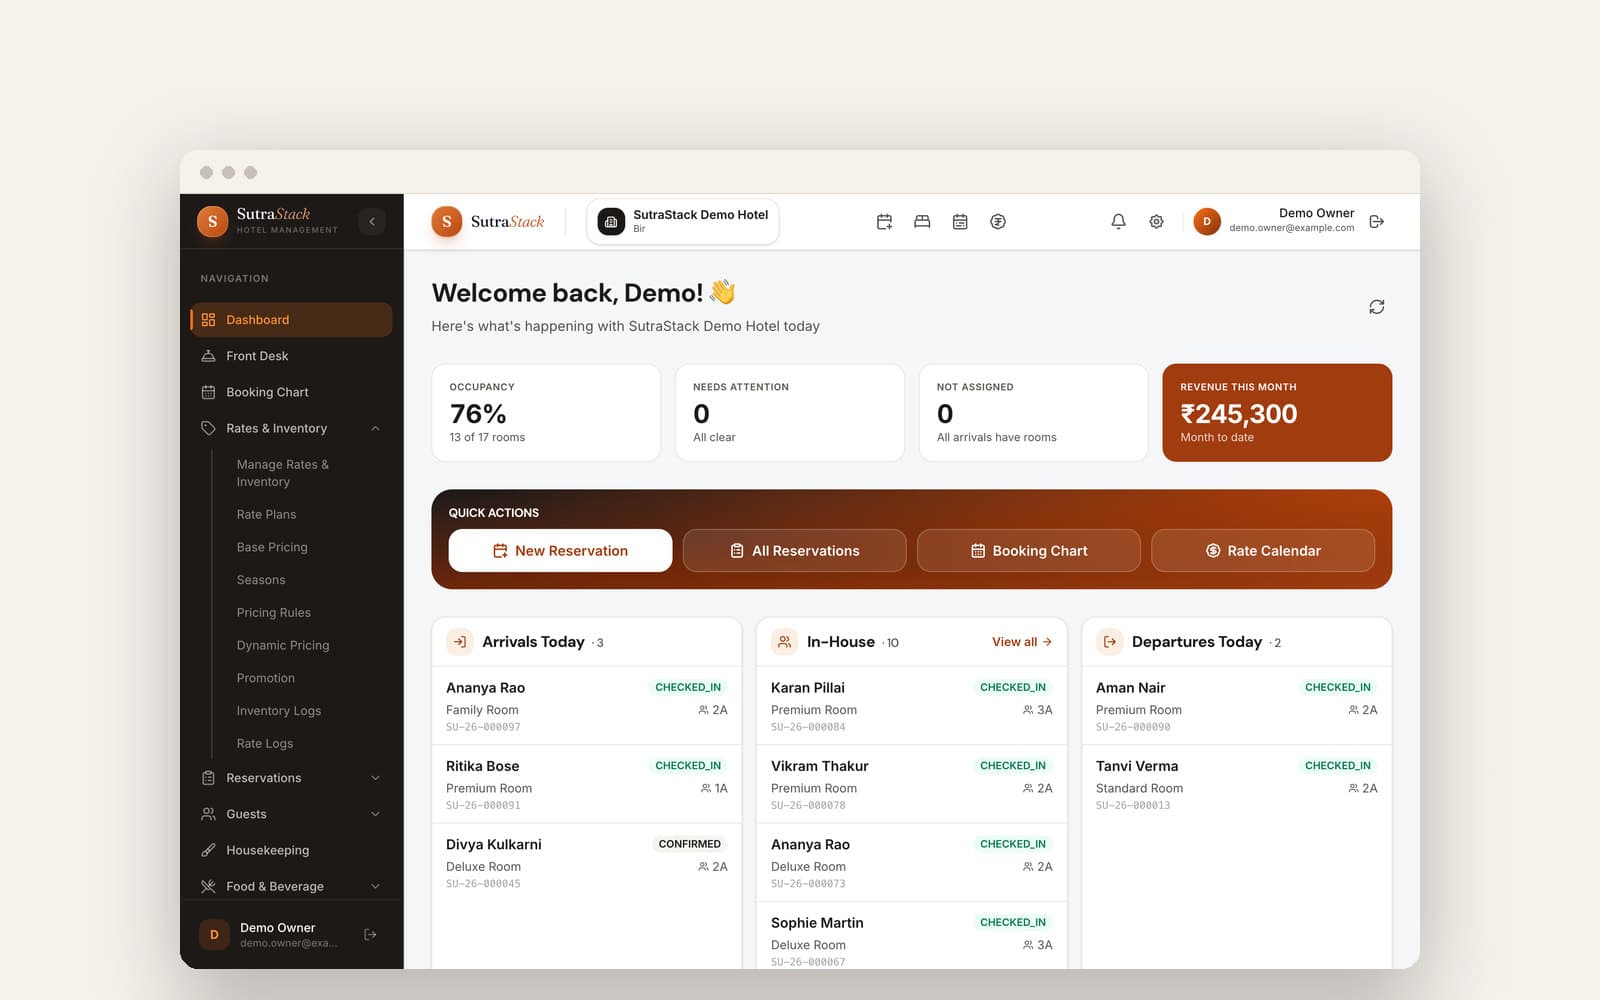Viewport: 1600px width, 1000px height.
Task: Open Seasons submenu item
Action: tap(261, 580)
